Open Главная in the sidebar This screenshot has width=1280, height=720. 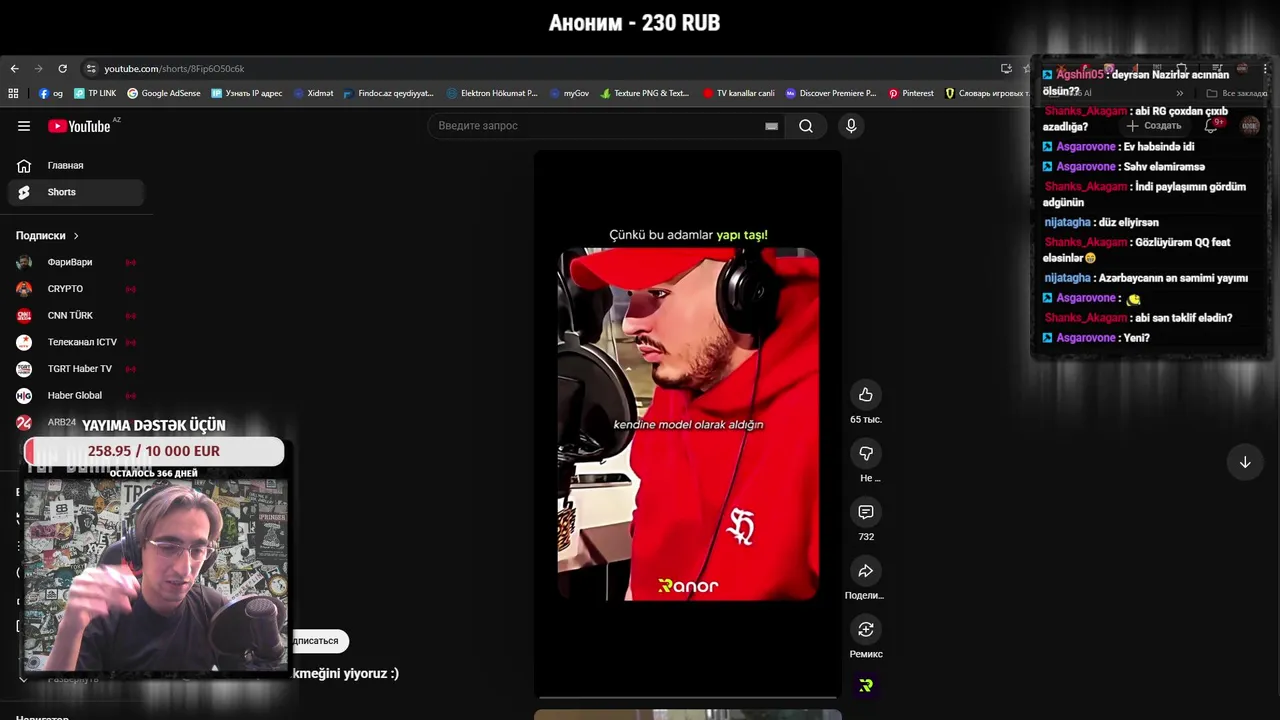(78, 166)
